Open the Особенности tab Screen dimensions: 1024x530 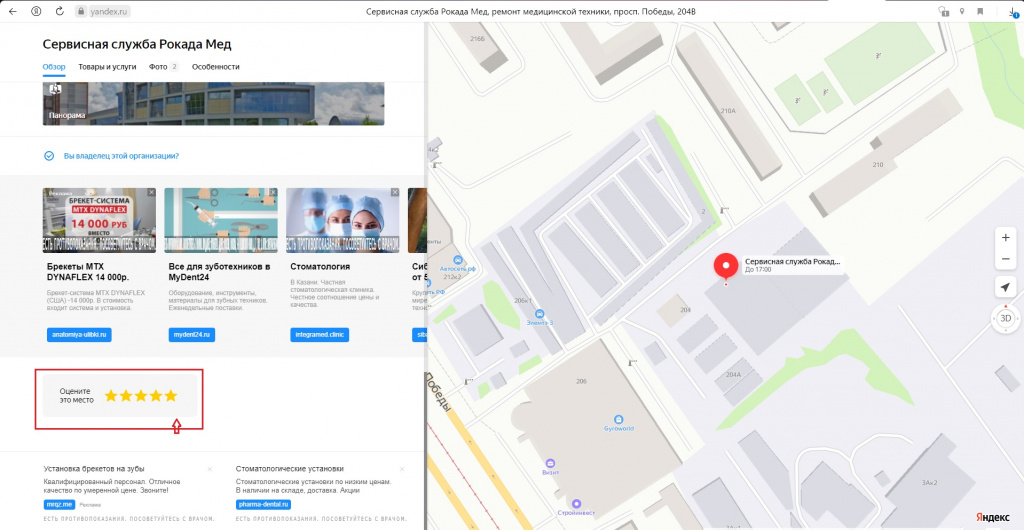tap(216, 67)
